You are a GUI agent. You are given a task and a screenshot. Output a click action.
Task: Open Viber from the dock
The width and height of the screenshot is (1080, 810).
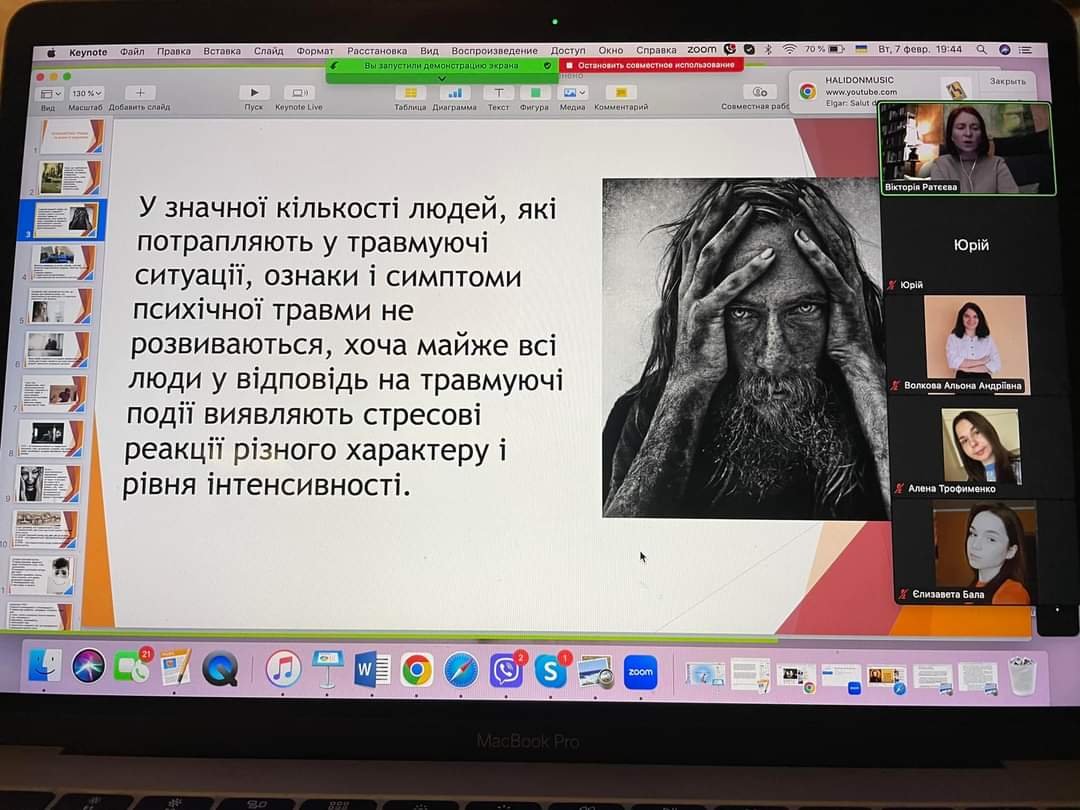[506, 670]
